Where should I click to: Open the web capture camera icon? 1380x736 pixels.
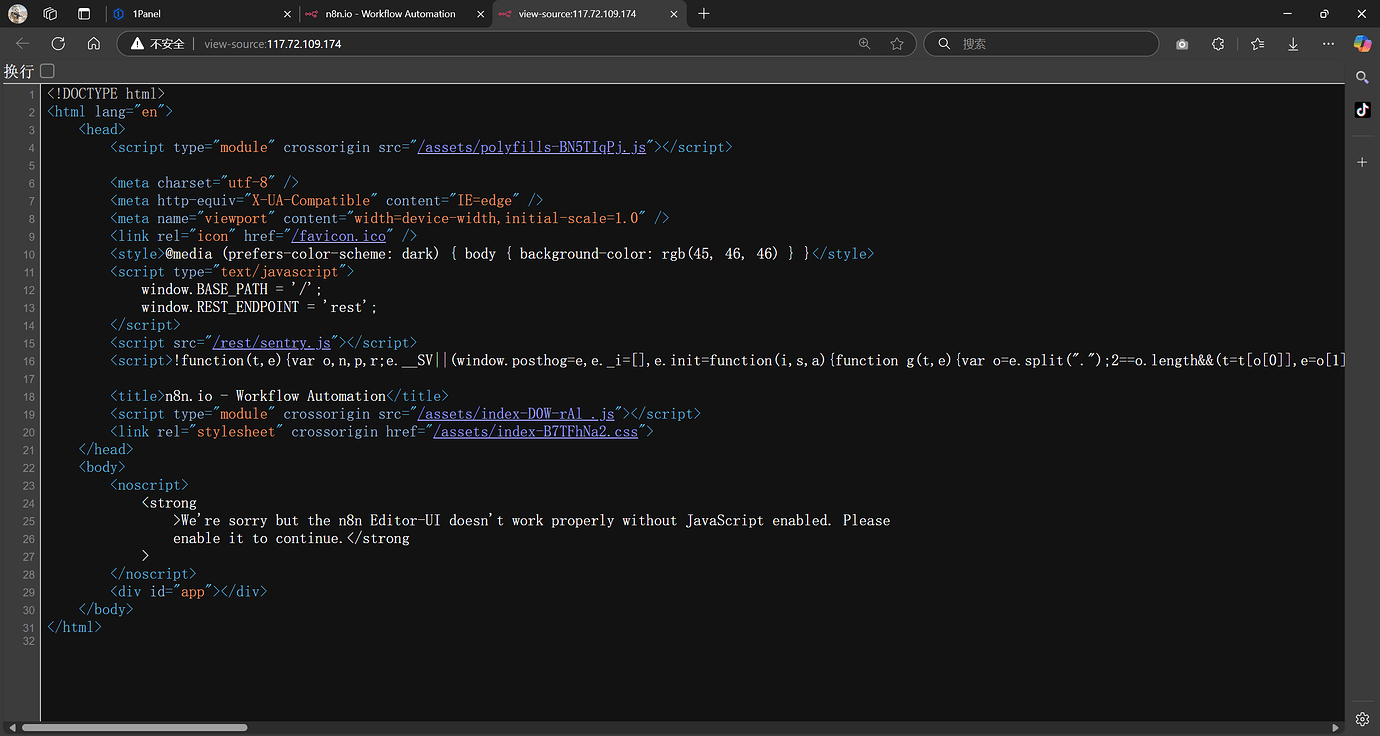[1181, 43]
